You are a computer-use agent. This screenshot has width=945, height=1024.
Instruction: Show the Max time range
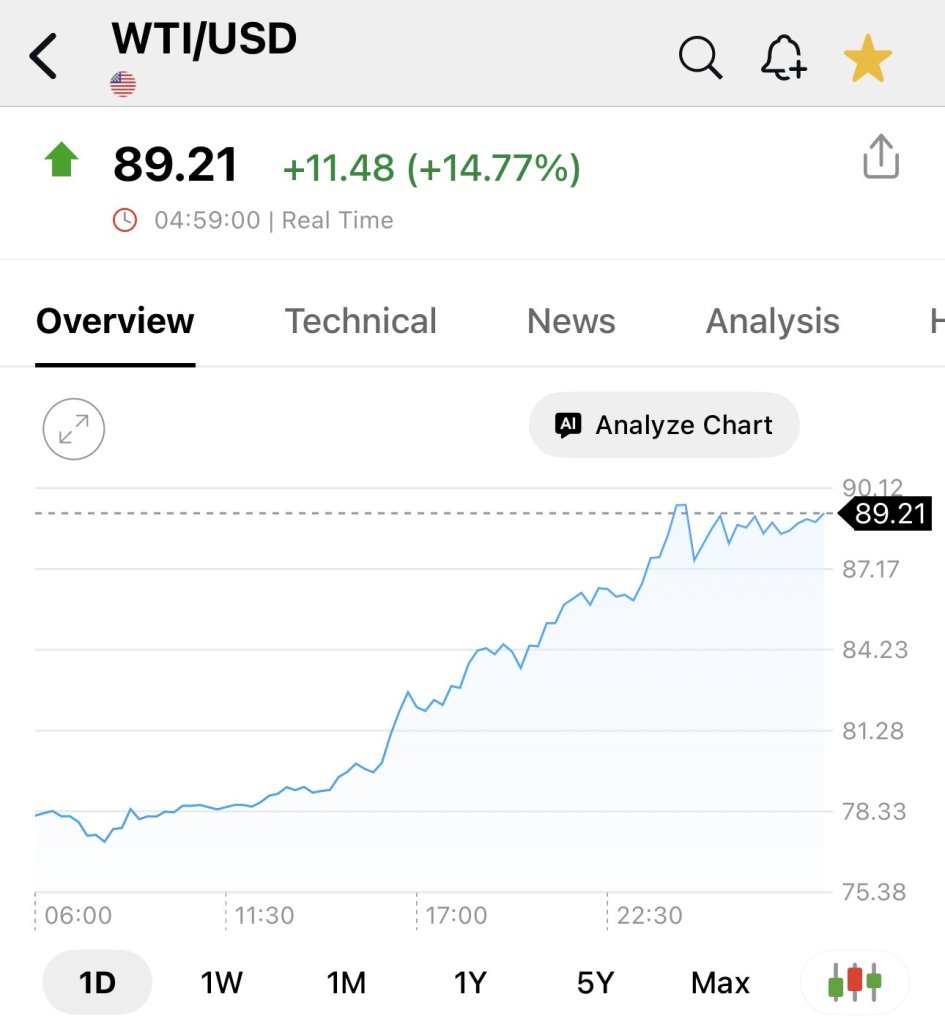pos(720,983)
